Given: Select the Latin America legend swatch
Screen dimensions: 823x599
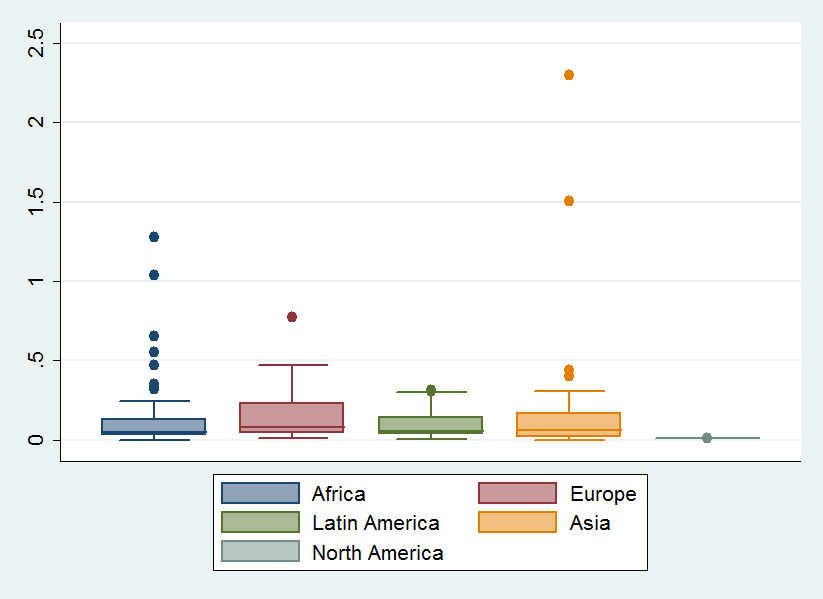Looking at the screenshot, I should 260,522.
